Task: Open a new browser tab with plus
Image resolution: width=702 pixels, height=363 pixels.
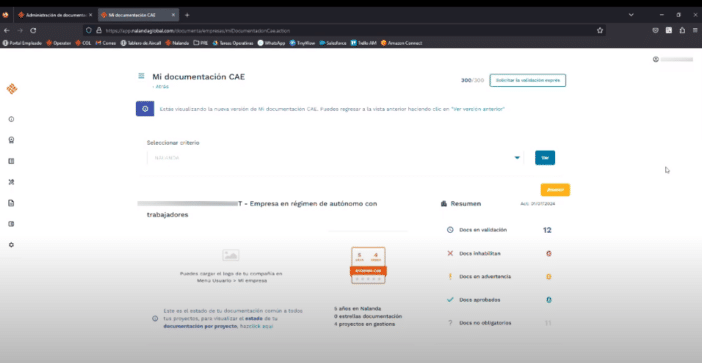Action: (187, 15)
